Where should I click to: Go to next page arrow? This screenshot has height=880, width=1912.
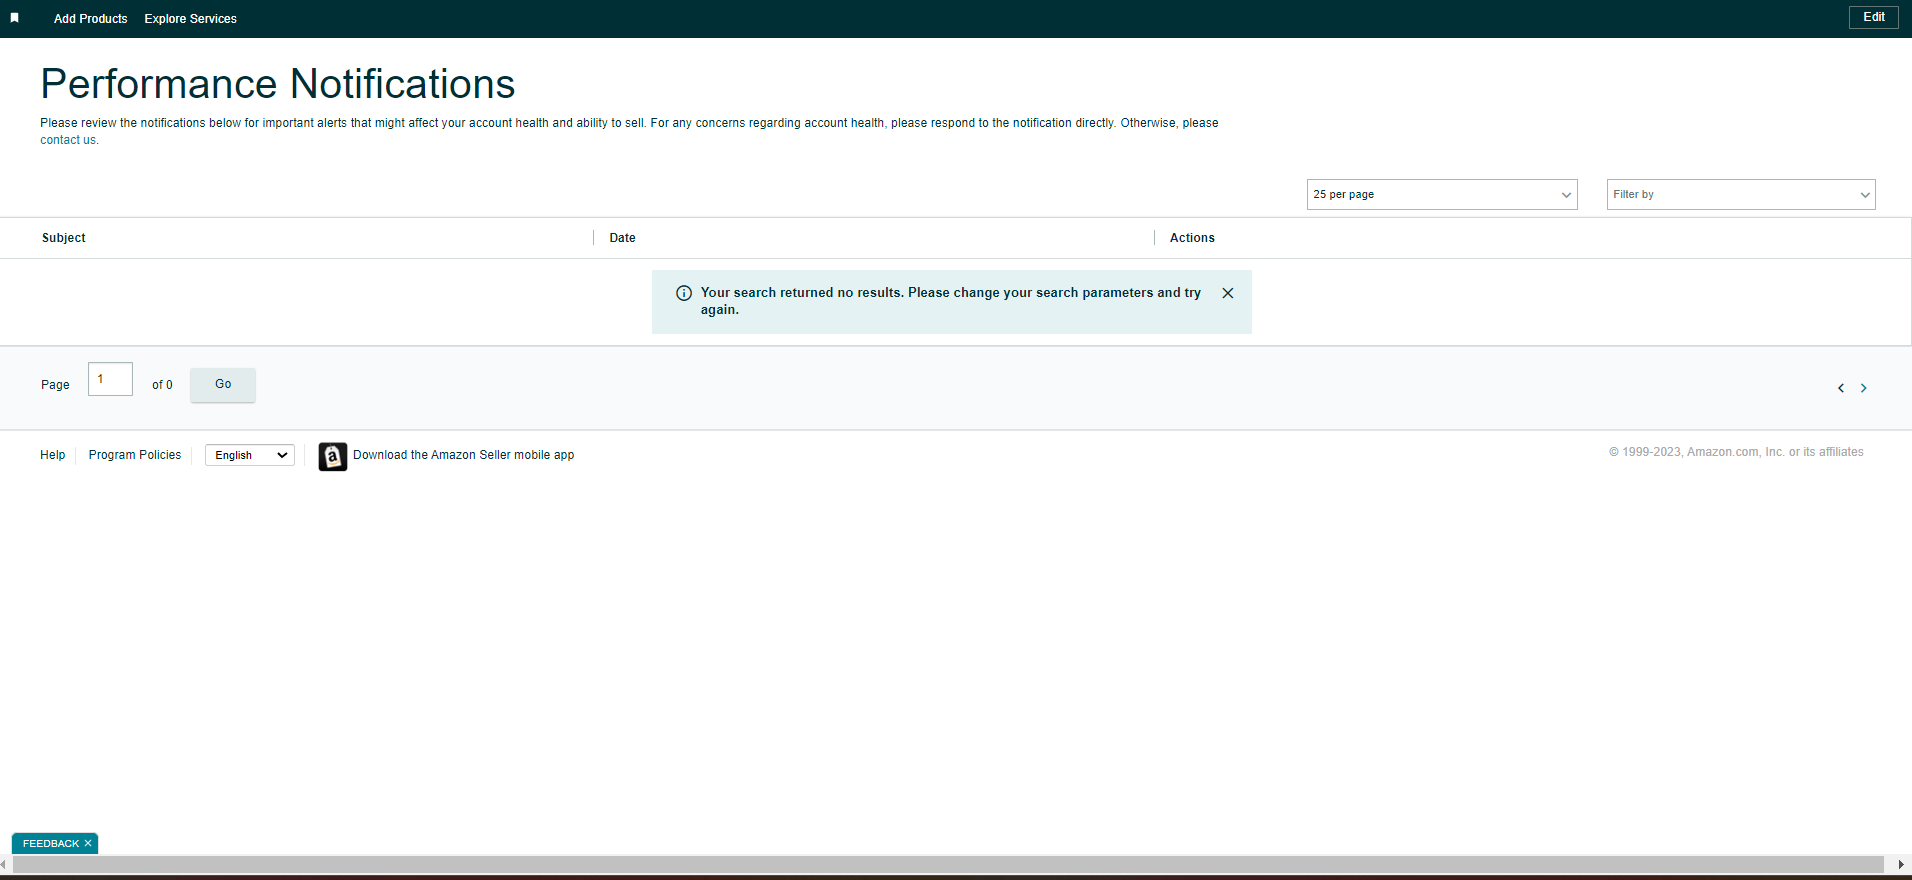pos(1863,388)
